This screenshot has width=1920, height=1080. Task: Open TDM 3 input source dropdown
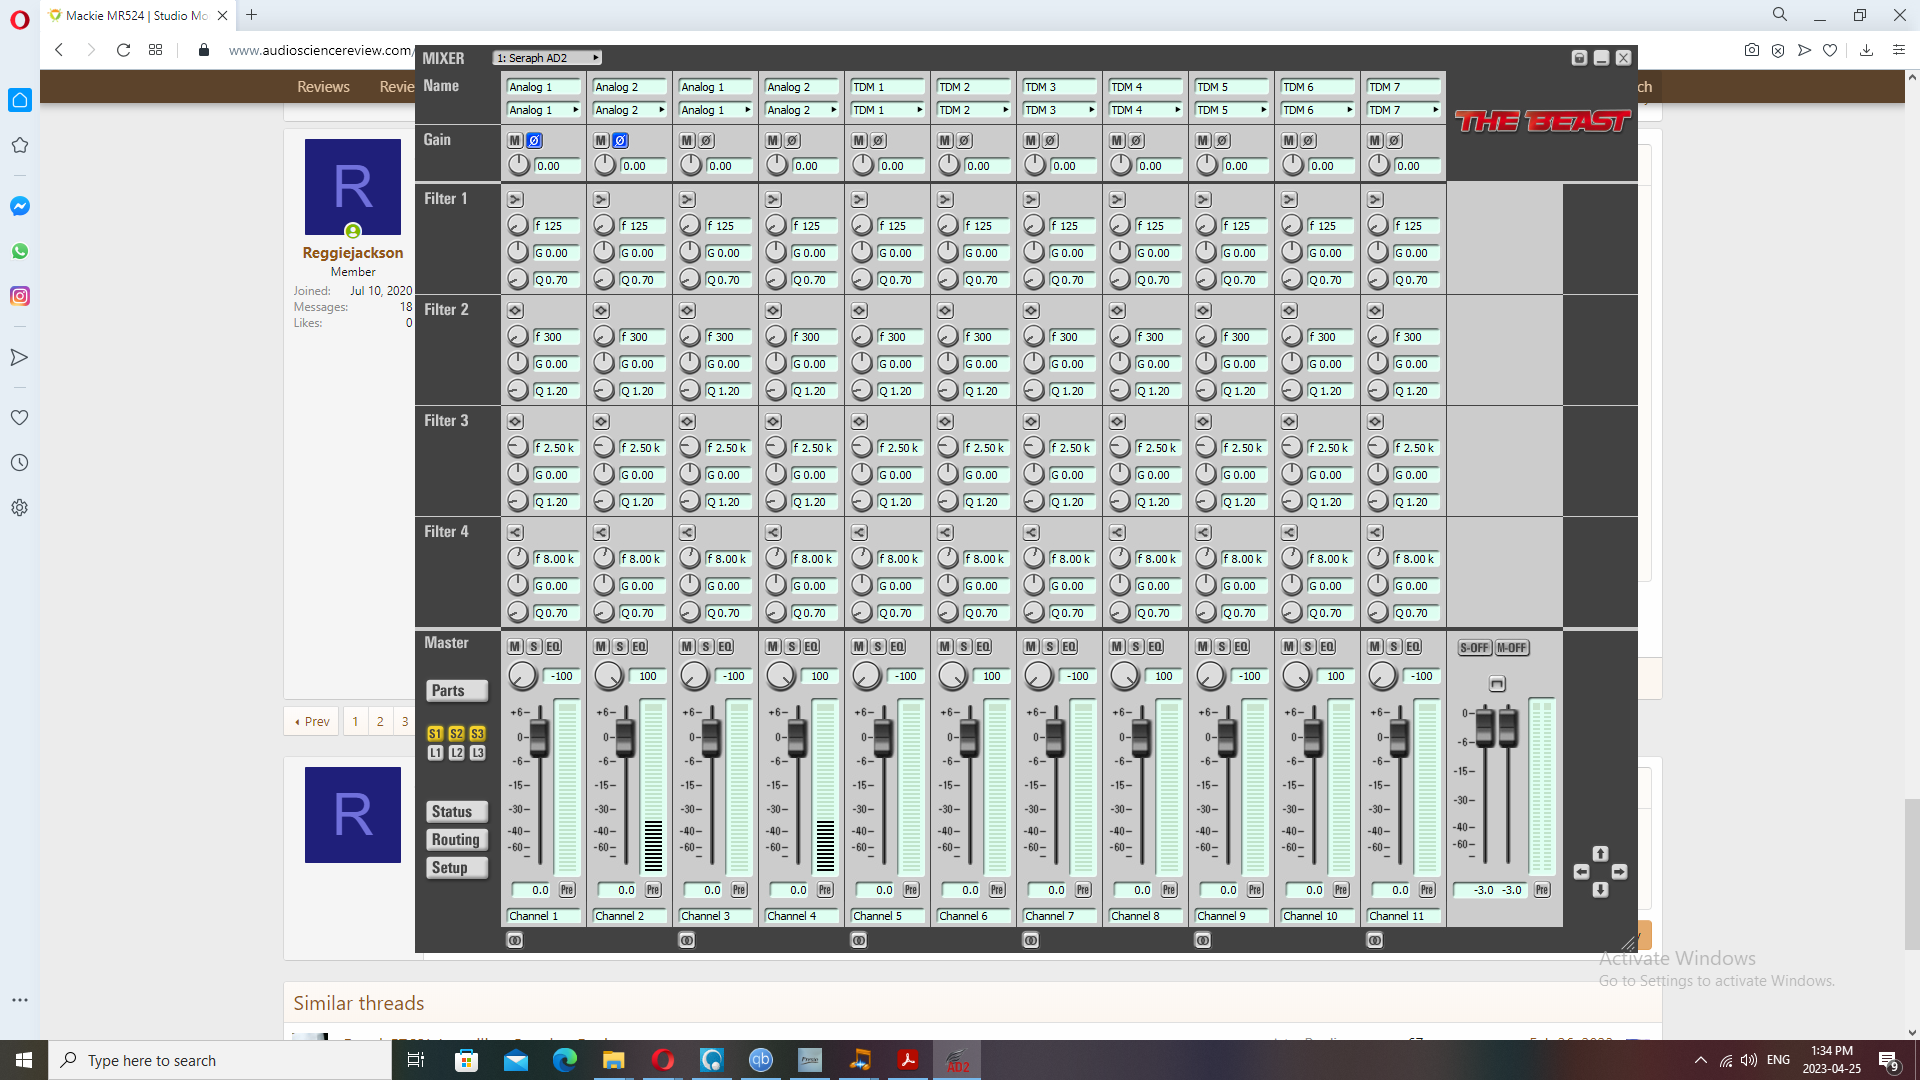click(x=1059, y=110)
